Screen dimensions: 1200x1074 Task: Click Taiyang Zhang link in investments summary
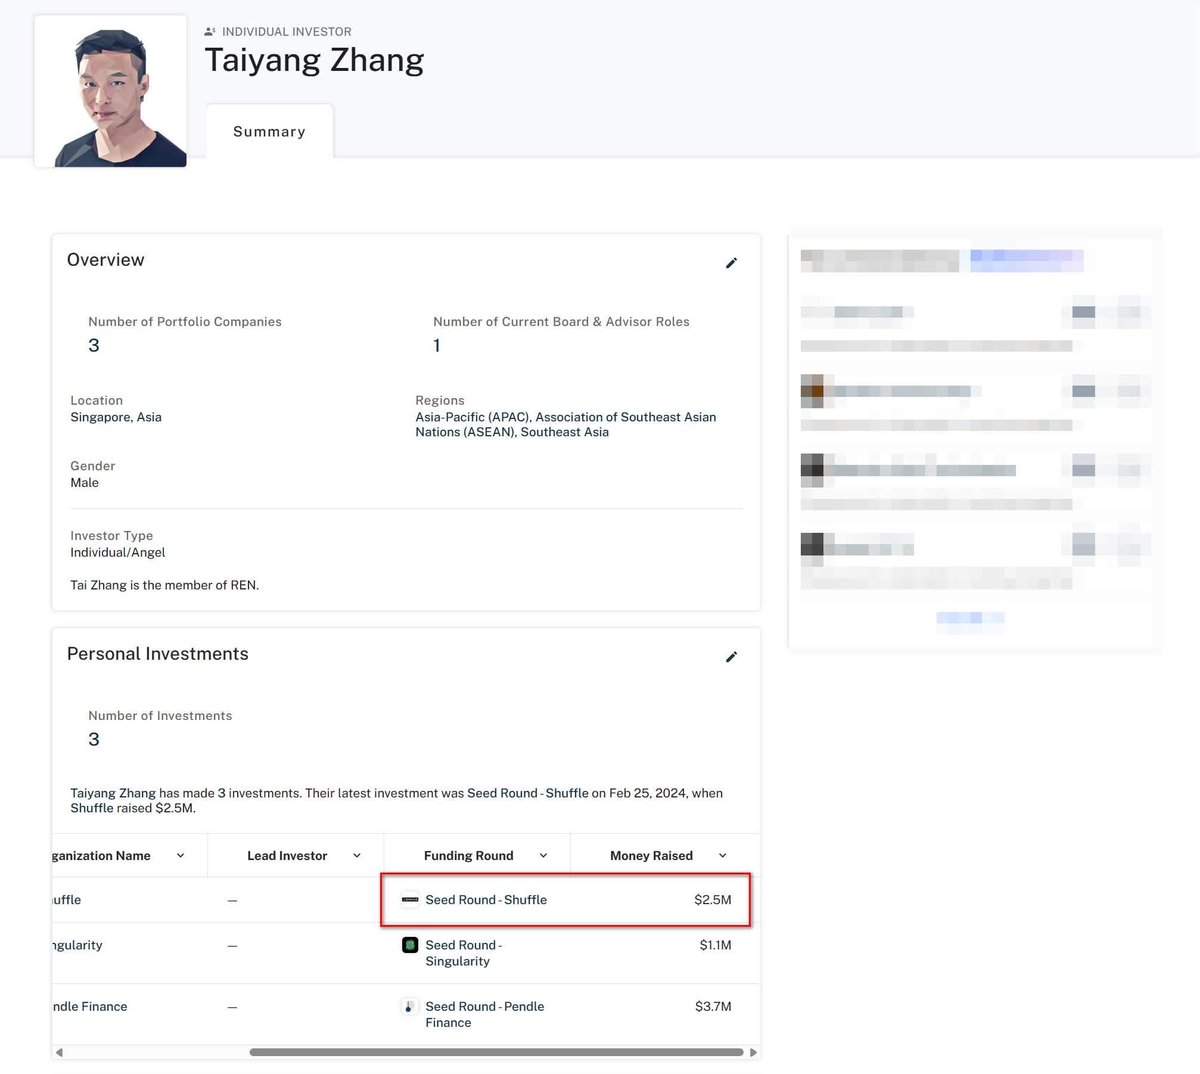[113, 793]
